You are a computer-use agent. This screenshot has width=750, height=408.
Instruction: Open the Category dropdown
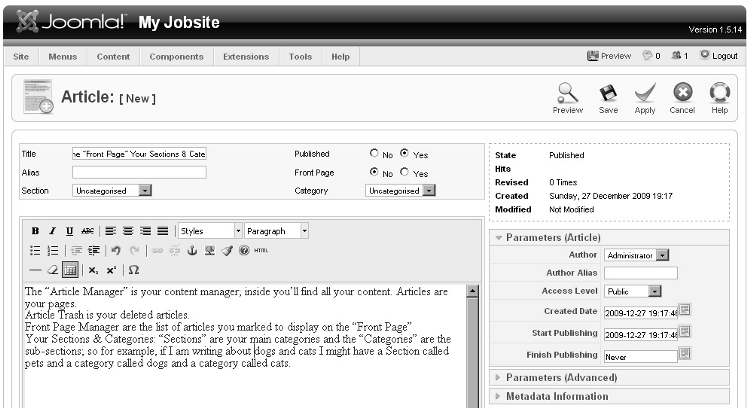pyautogui.click(x=400, y=190)
